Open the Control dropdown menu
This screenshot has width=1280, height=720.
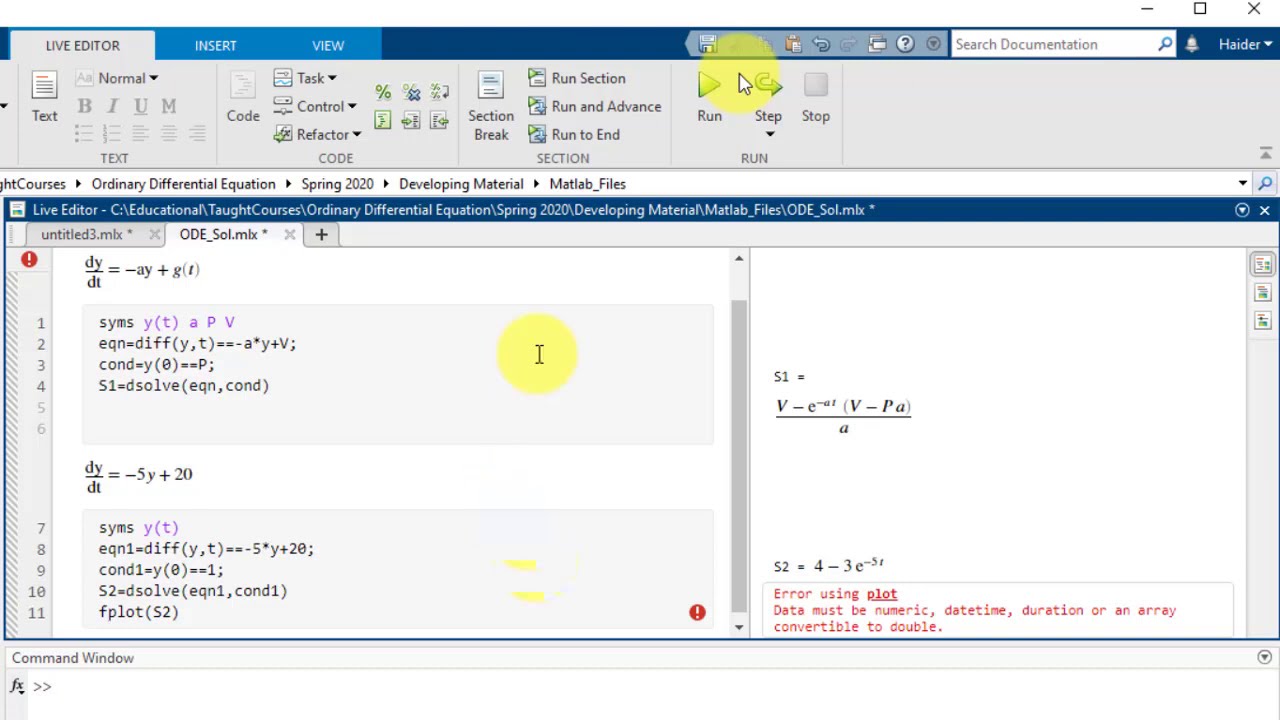coord(315,106)
